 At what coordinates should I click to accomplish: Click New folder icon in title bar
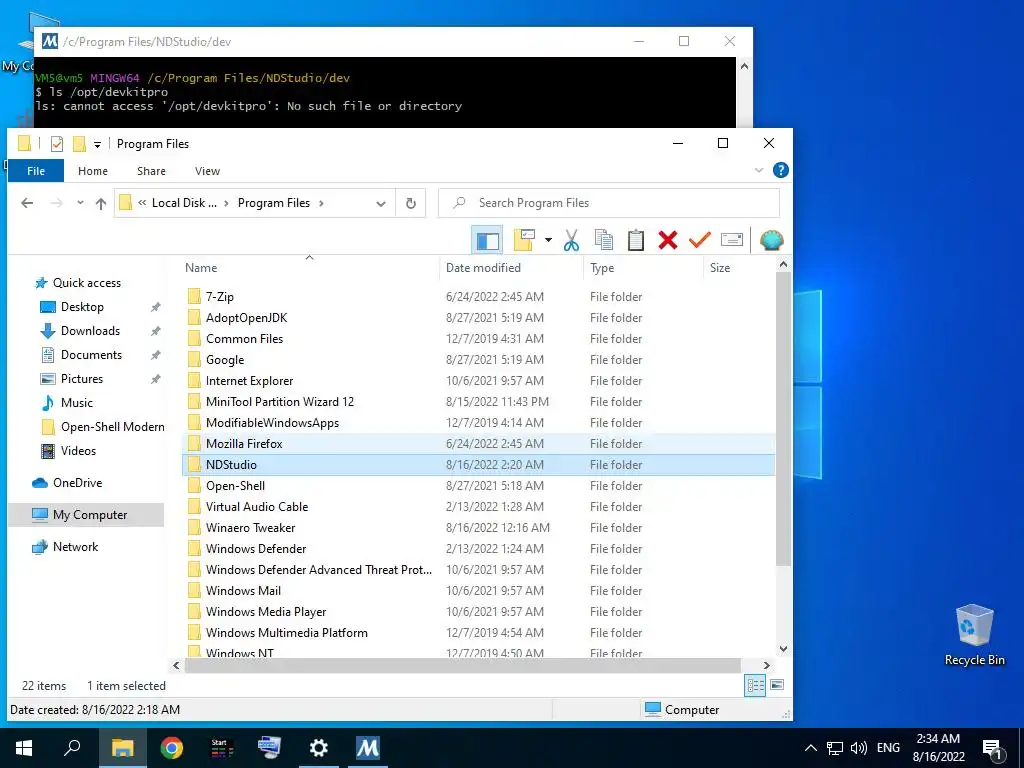(79, 144)
